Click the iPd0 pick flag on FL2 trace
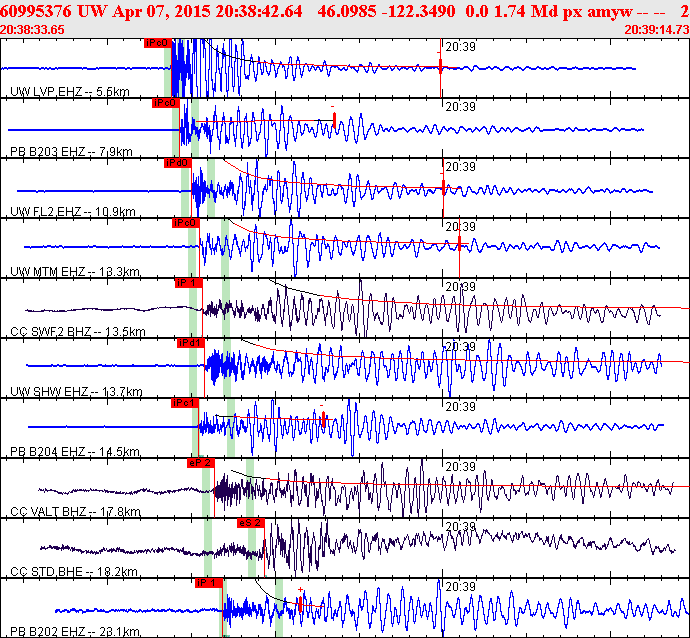Image resolution: width=690 pixels, height=638 pixels. click(x=177, y=163)
